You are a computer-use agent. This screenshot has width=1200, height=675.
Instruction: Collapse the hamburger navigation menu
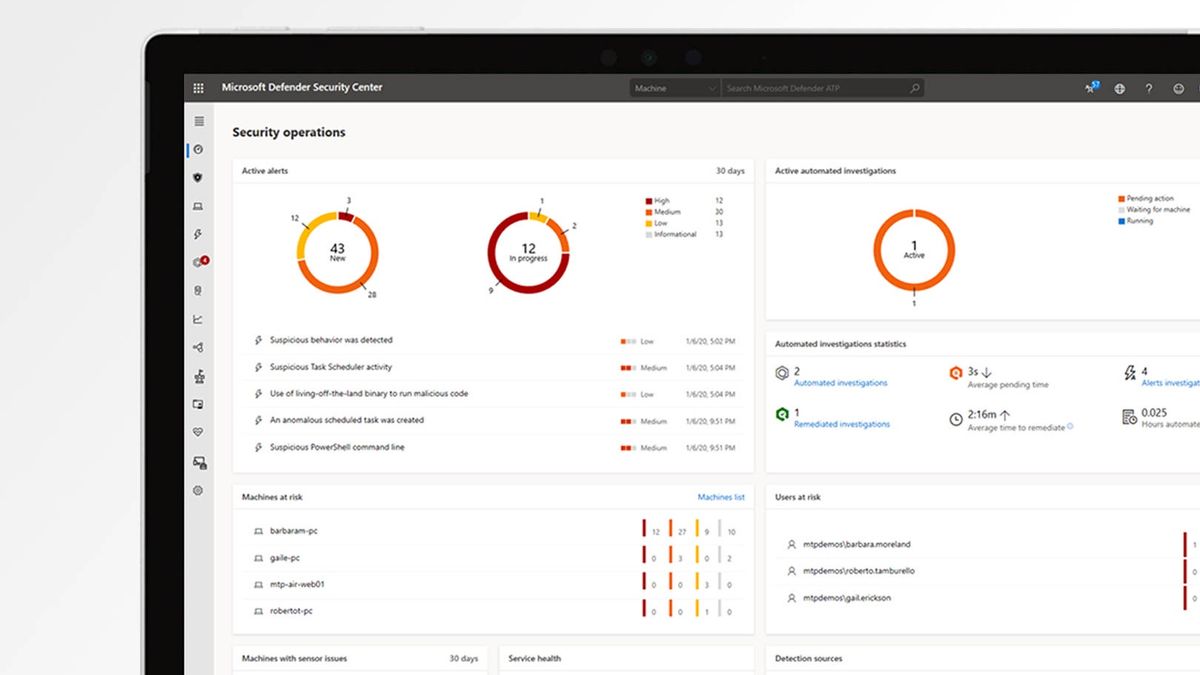[198, 121]
